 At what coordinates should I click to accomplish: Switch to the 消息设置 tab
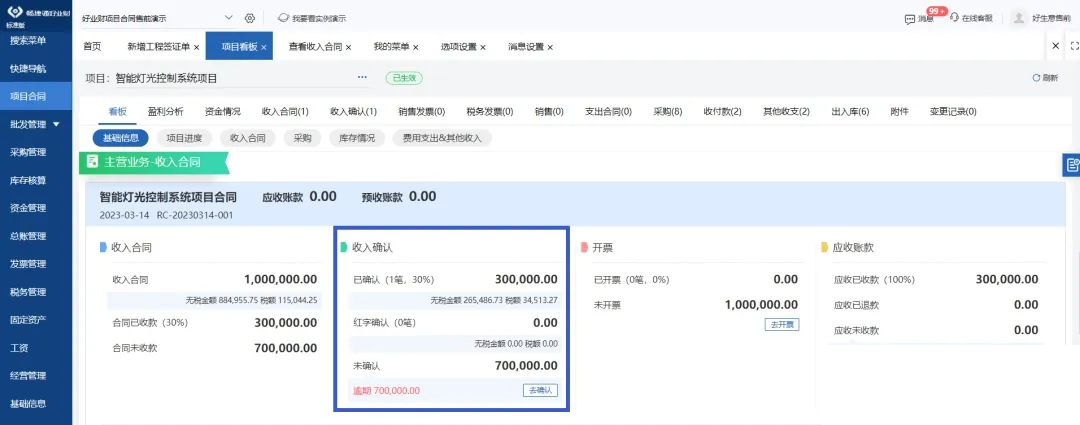coord(526,47)
